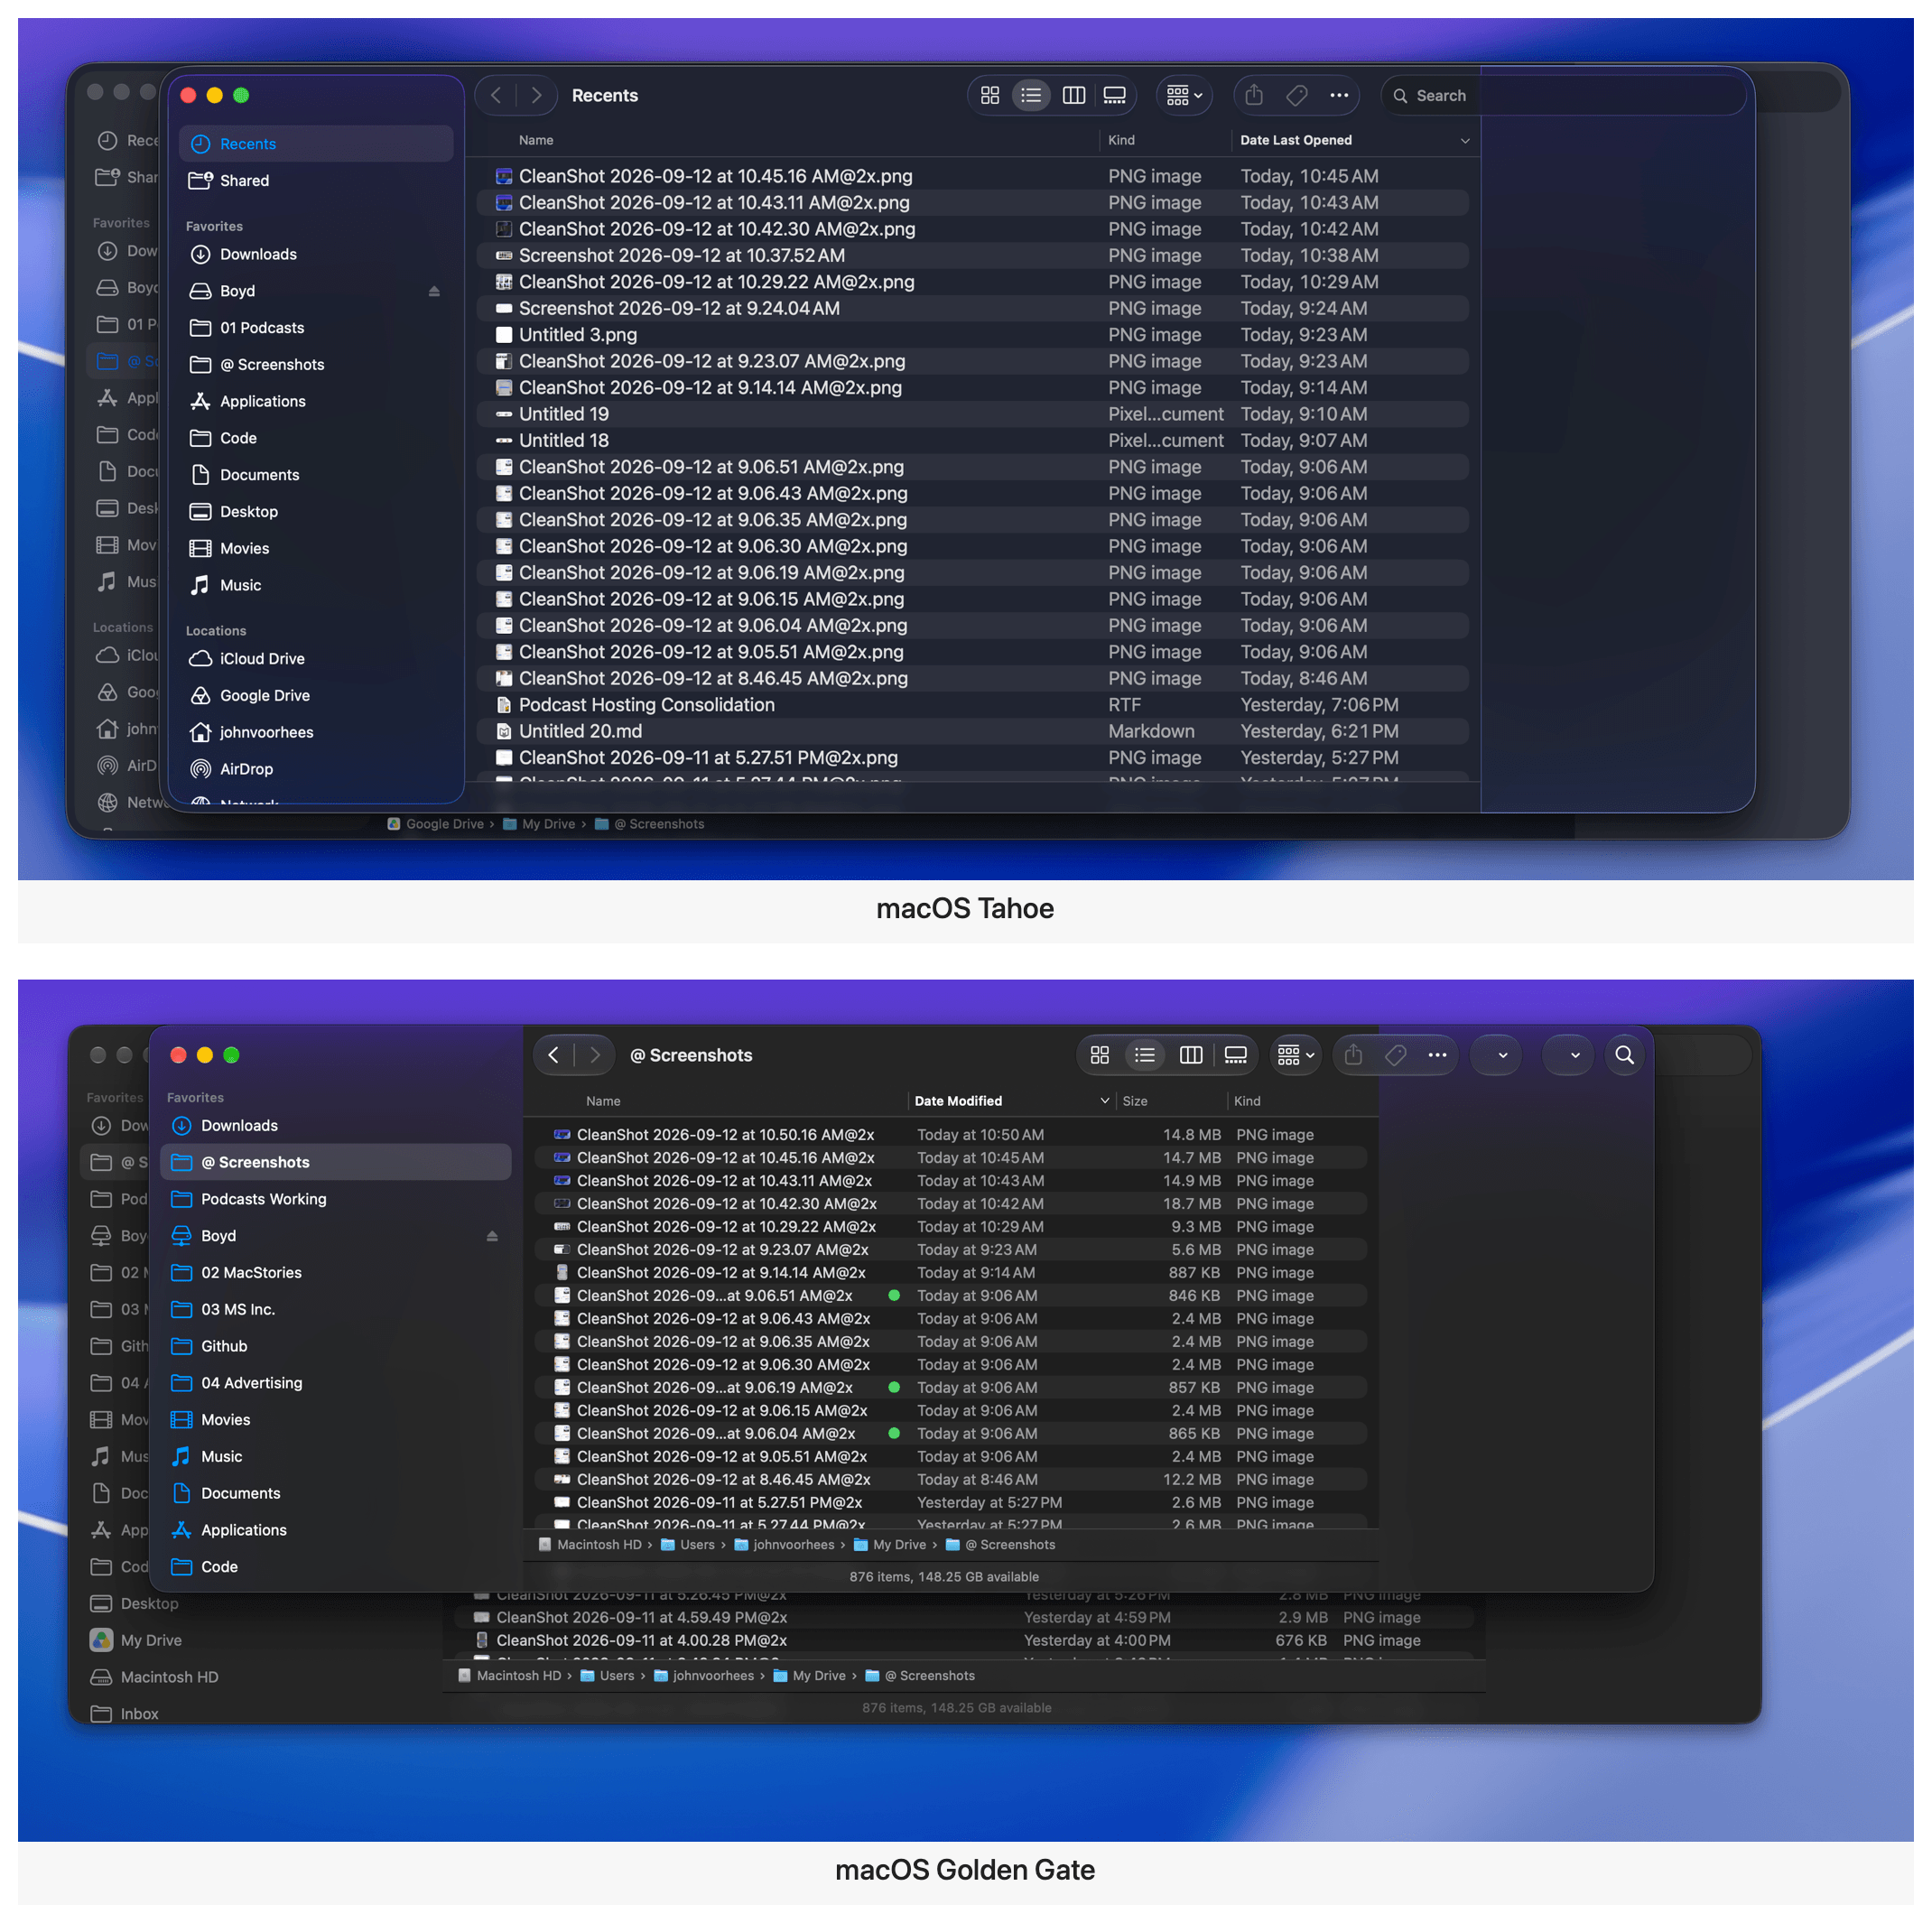Open Google Drive in Tahoe sidebar
Viewport: 1932px width, 1923px height.
[316, 696]
